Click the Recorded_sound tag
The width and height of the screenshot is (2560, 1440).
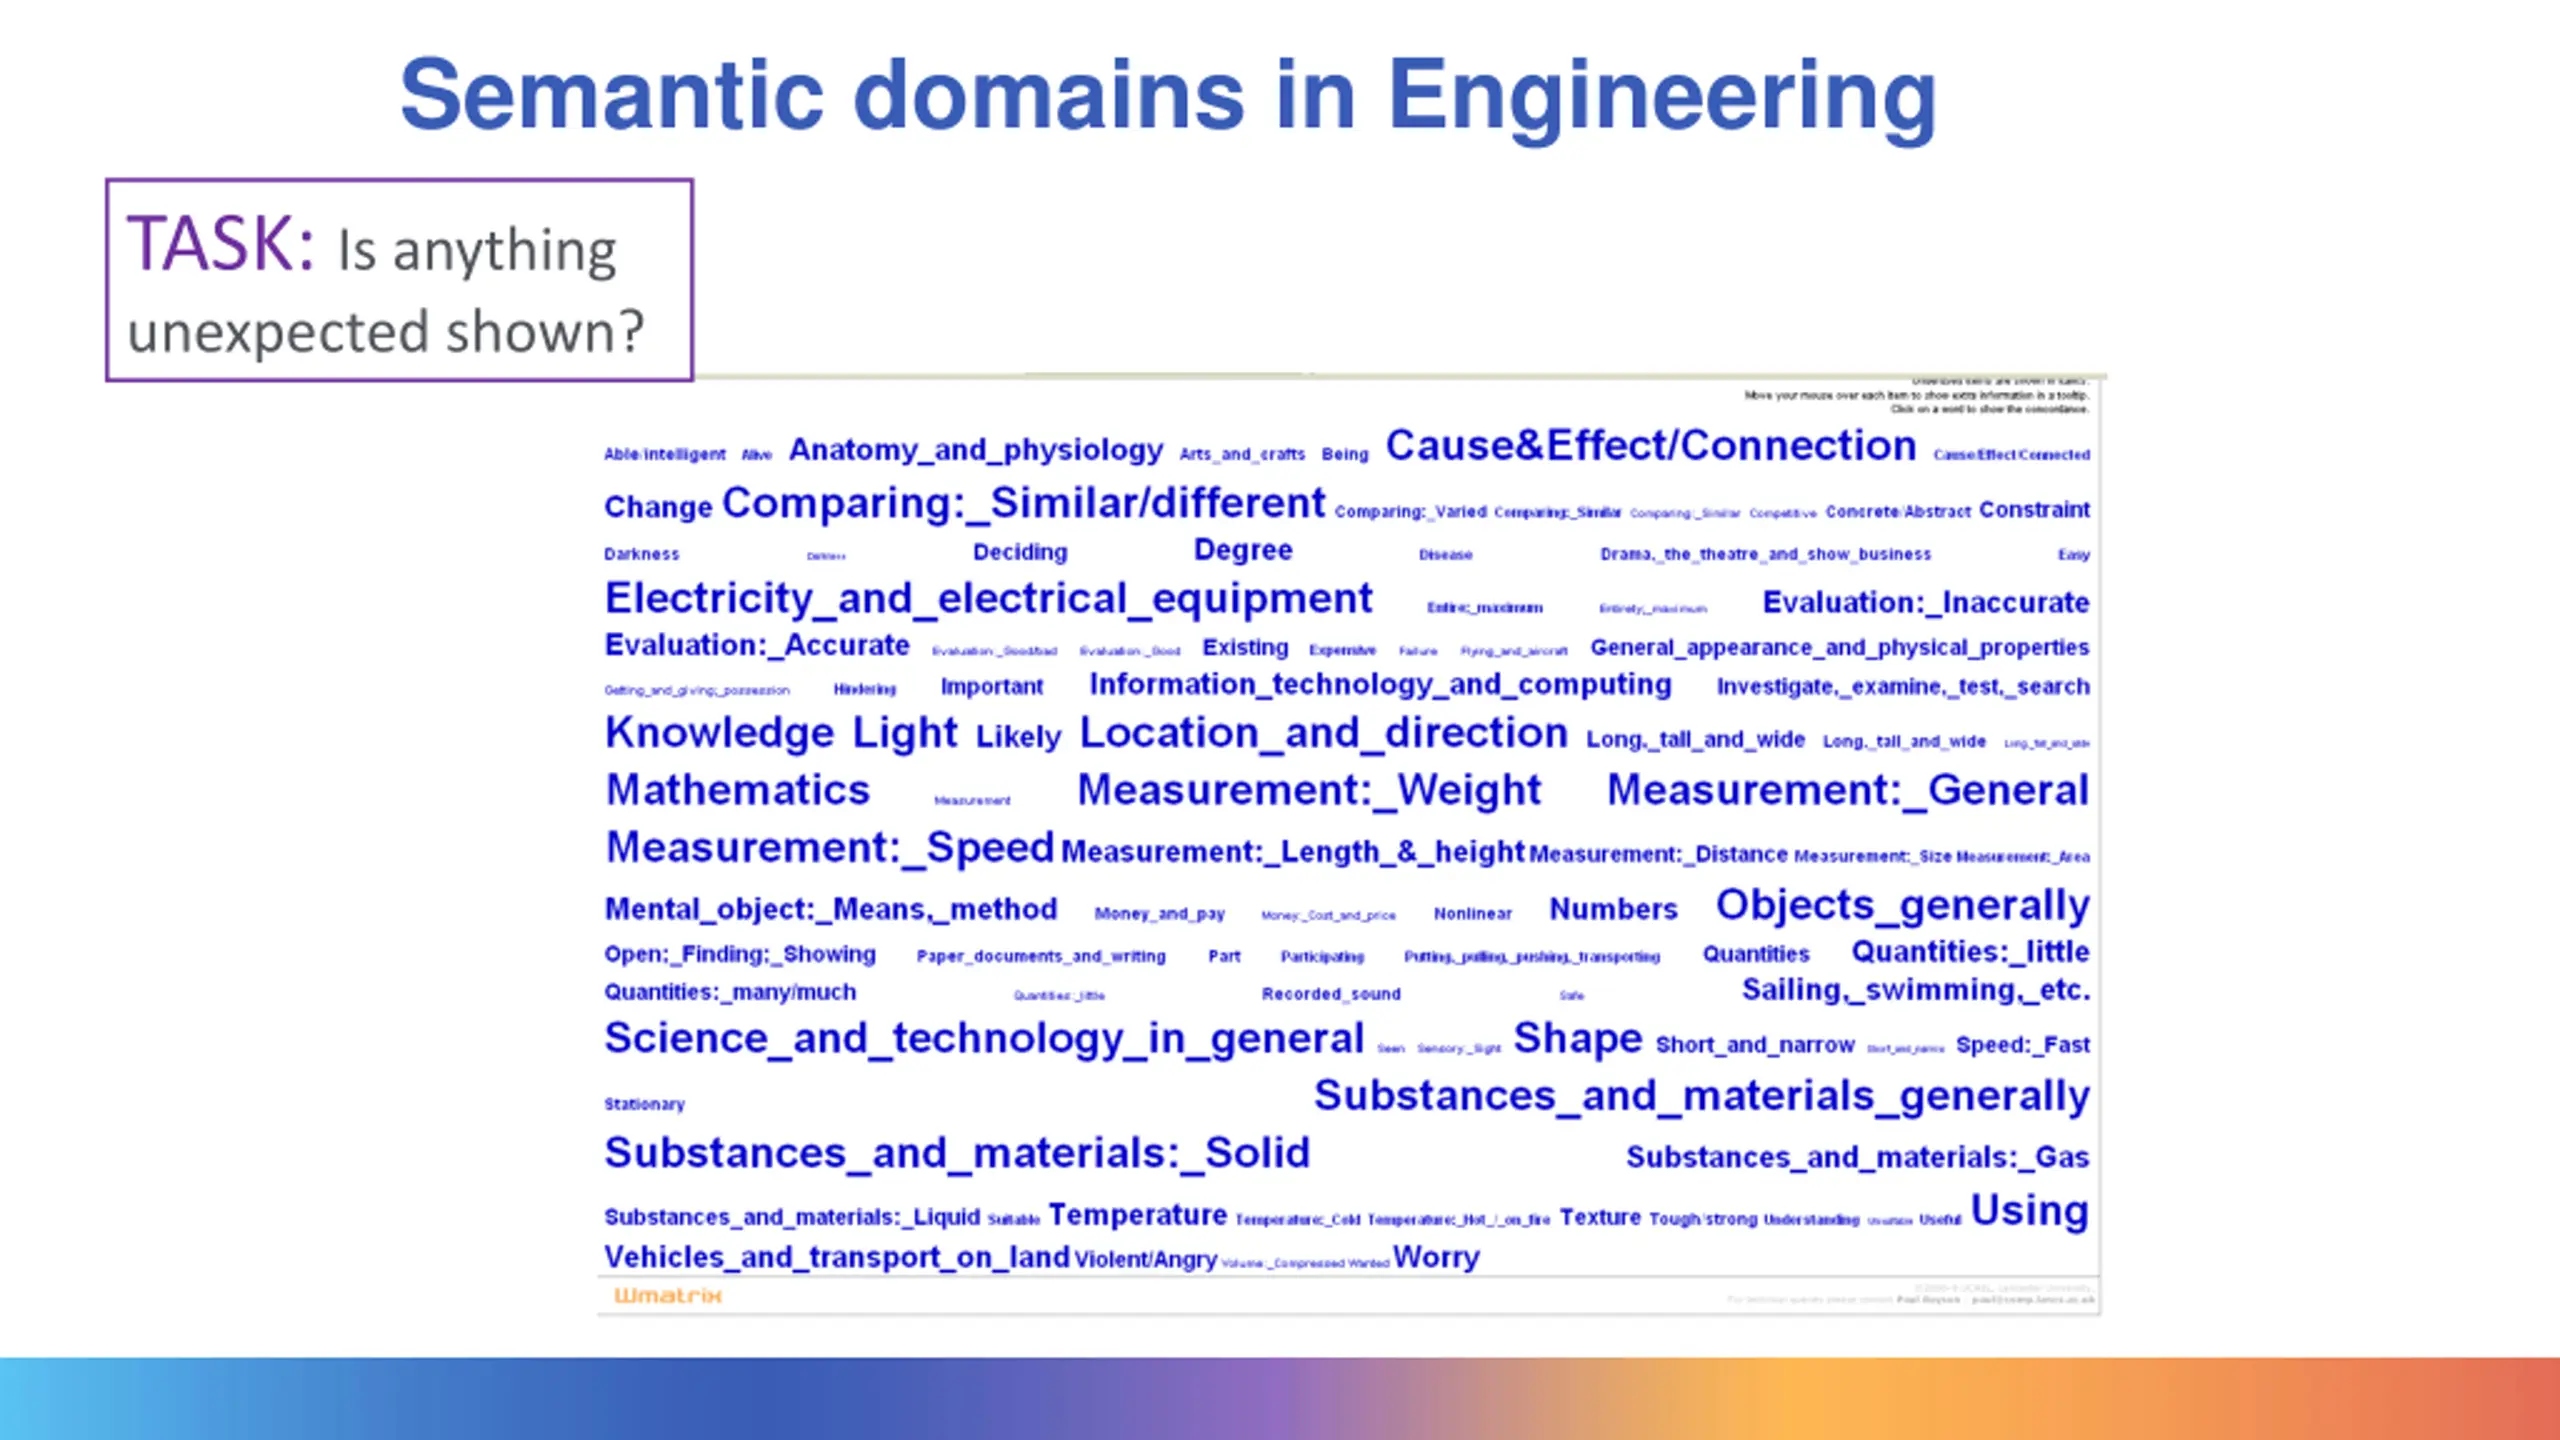[x=1331, y=994]
